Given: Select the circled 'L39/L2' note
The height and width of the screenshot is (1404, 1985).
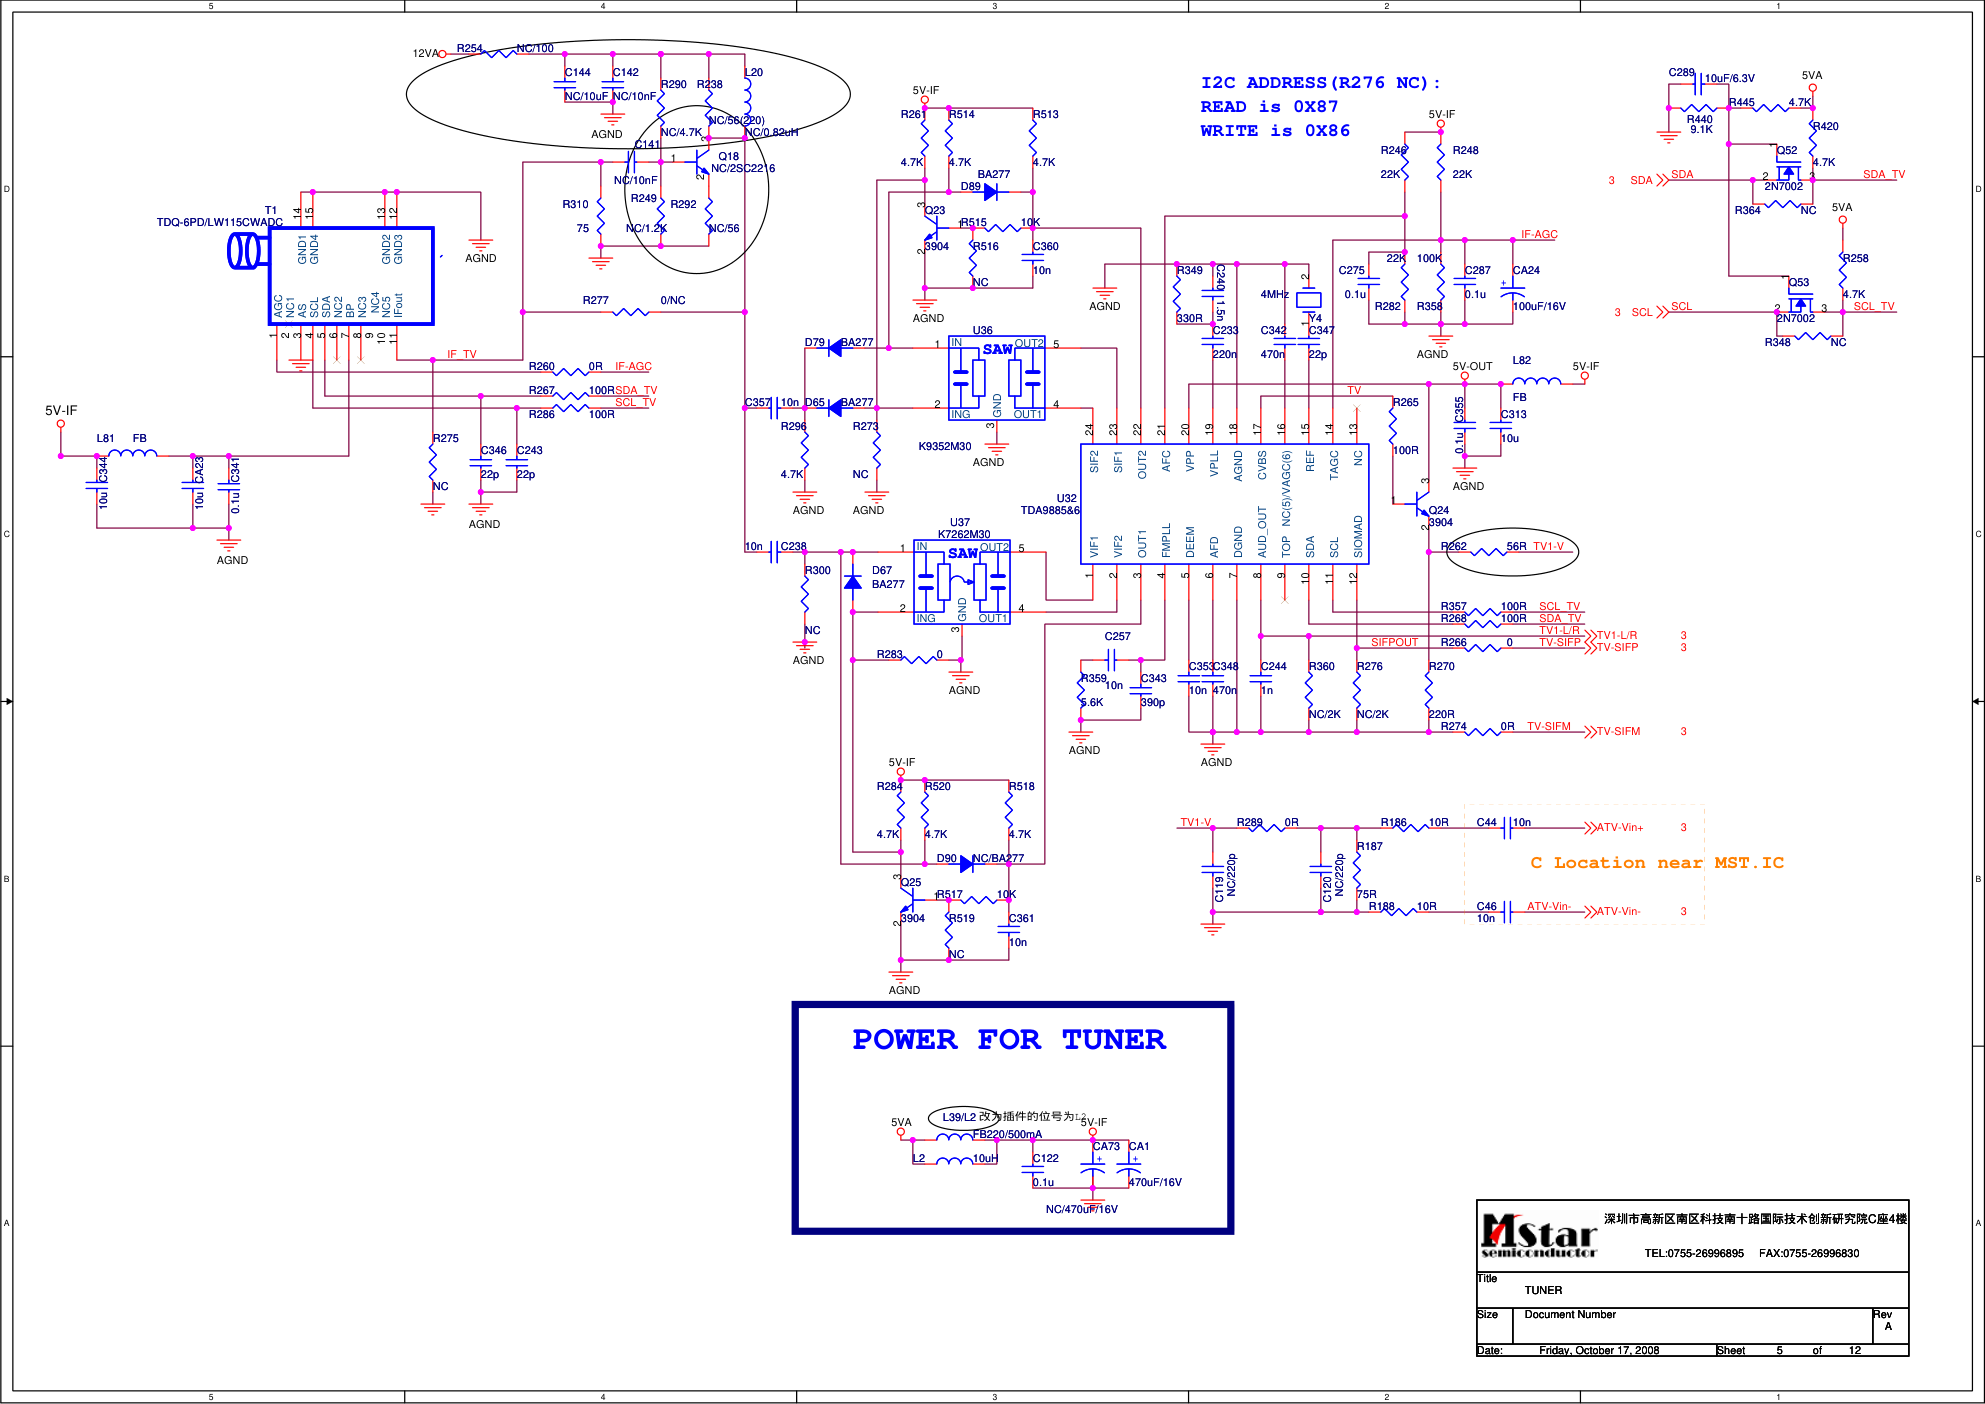Looking at the screenshot, I should point(959,1117).
